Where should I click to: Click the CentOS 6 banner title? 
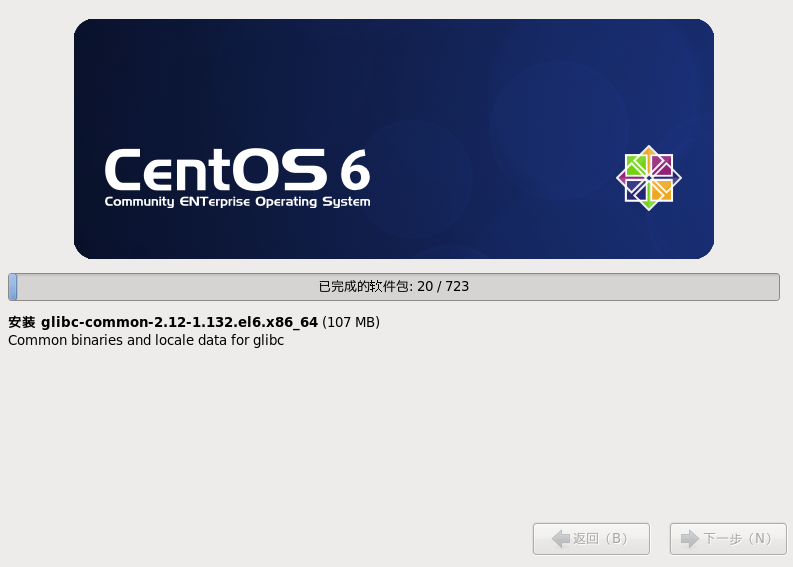(238, 169)
